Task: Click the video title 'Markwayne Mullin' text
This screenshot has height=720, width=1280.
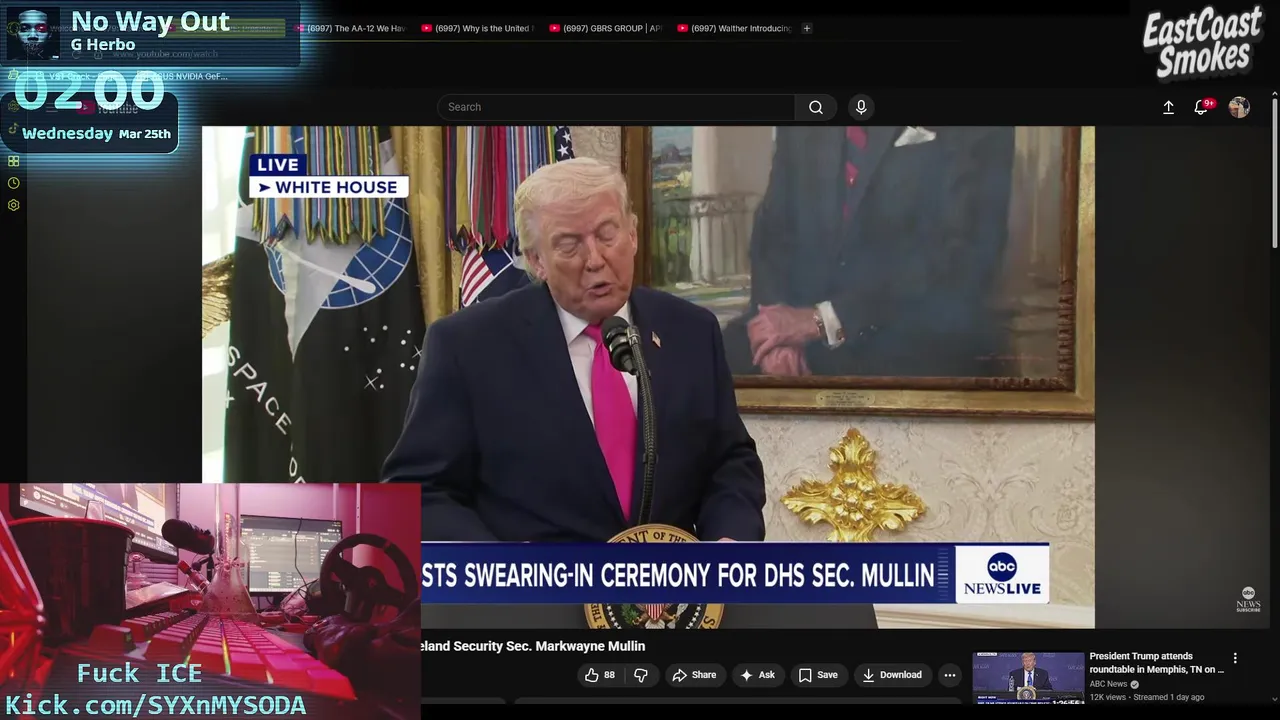Action: click(x=590, y=646)
